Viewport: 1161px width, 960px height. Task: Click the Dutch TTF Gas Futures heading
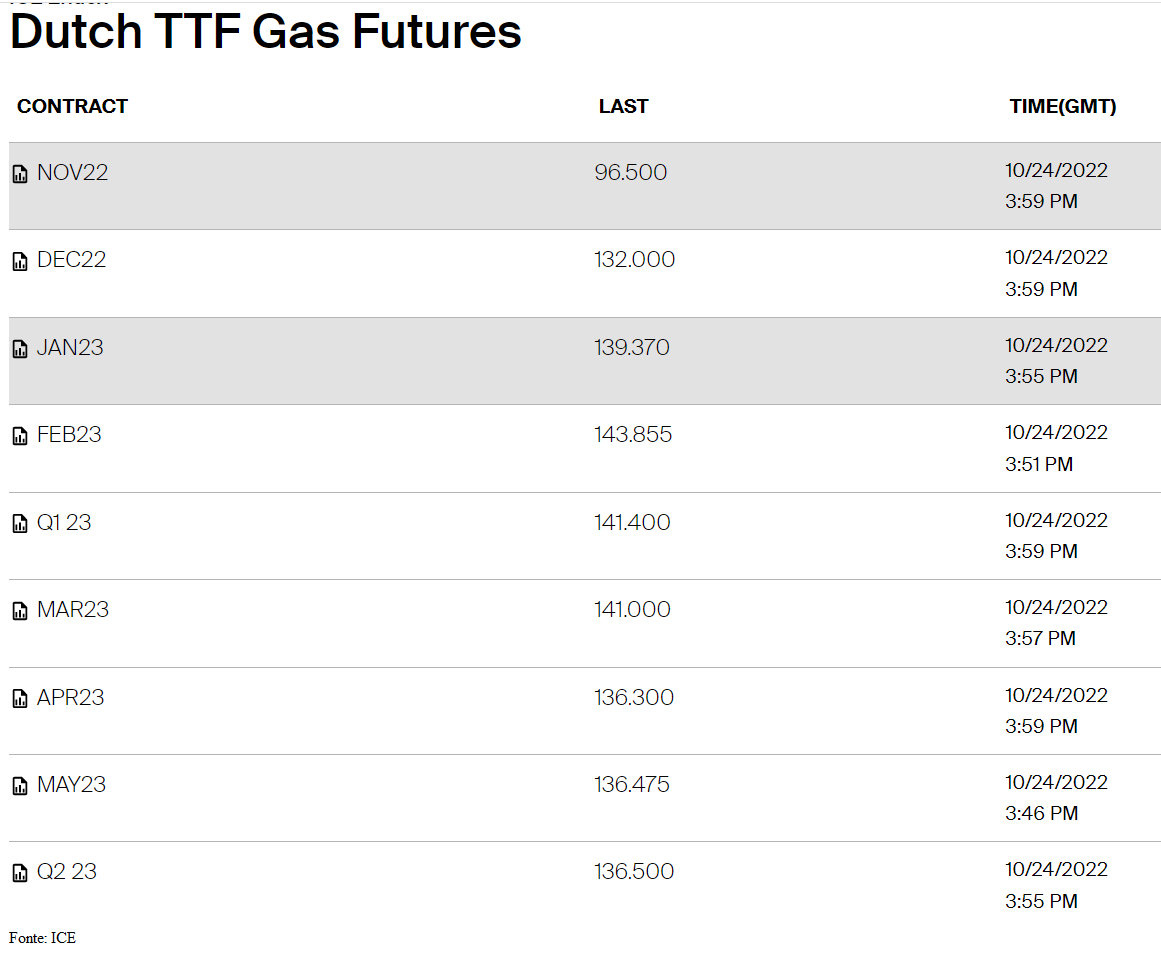pyautogui.click(x=266, y=32)
